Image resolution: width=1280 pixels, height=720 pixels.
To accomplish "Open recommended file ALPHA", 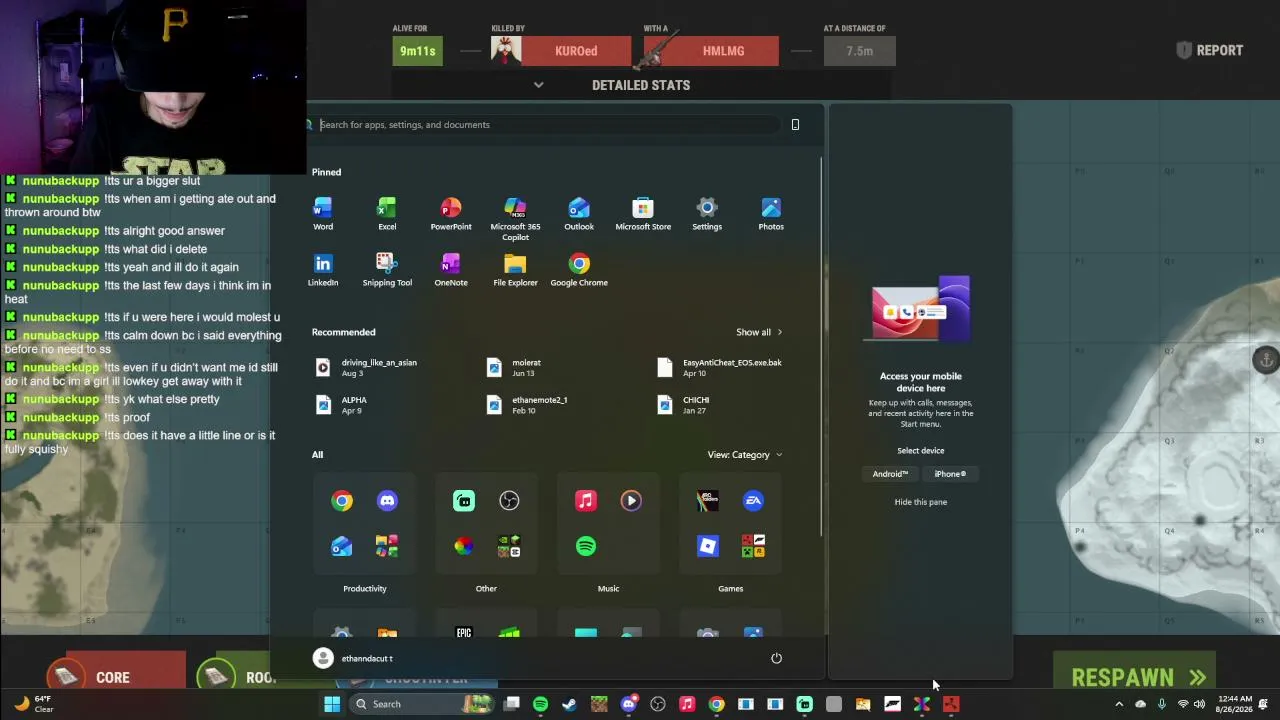I will point(342,405).
